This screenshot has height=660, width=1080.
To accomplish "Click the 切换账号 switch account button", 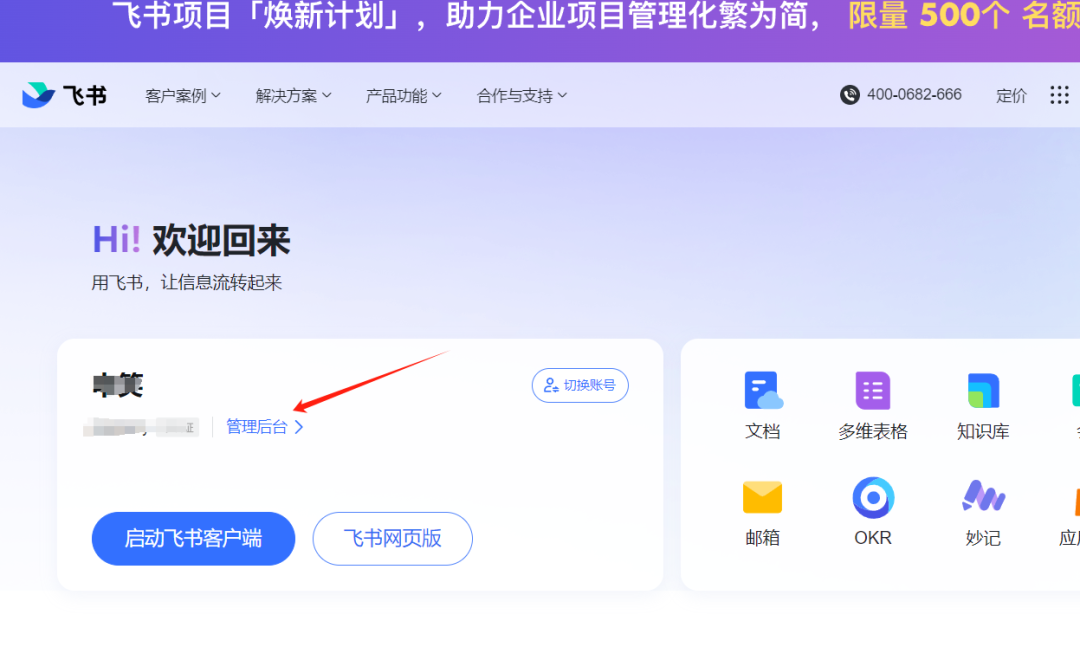I will pos(580,385).
